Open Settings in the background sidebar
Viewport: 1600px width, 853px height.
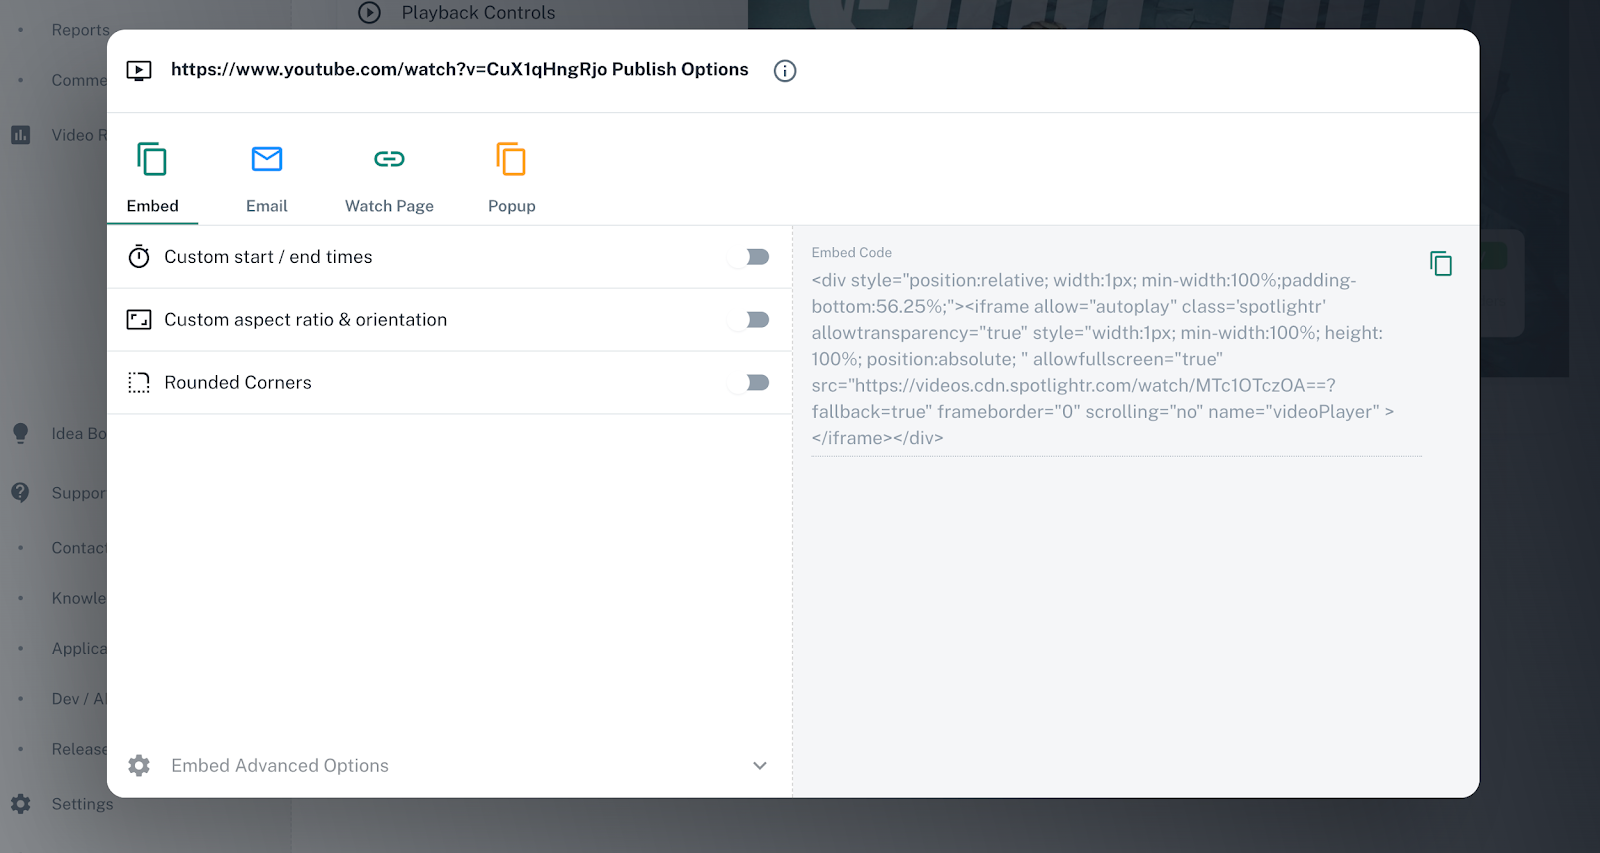coord(82,804)
